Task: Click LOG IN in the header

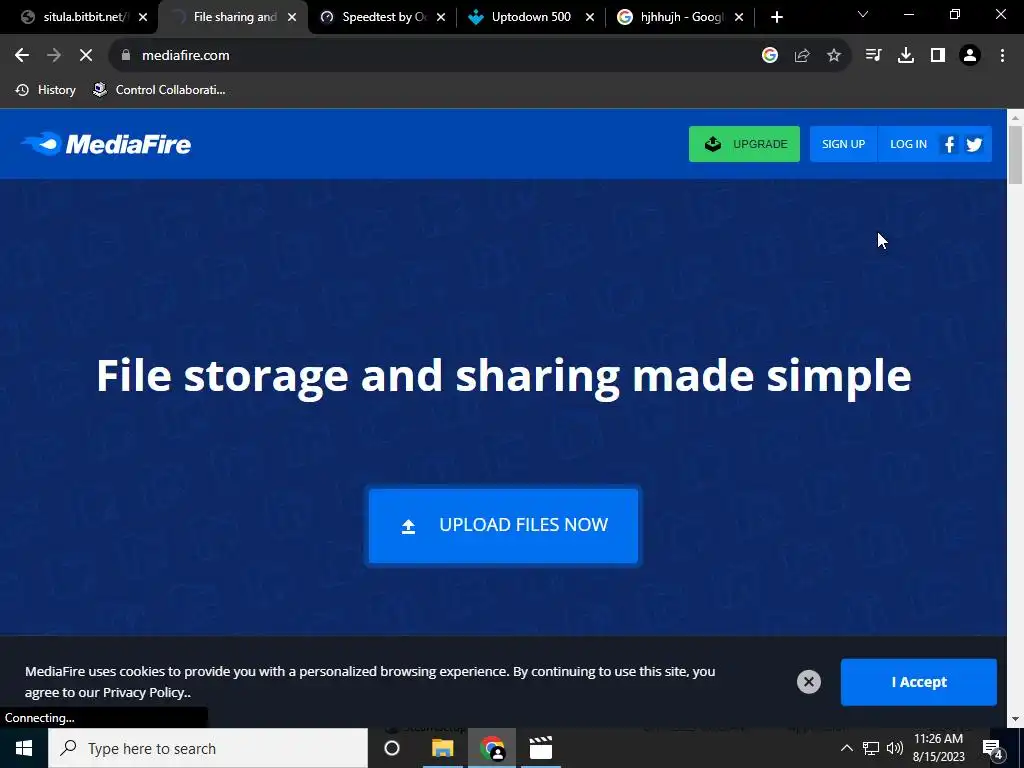Action: point(908,144)
